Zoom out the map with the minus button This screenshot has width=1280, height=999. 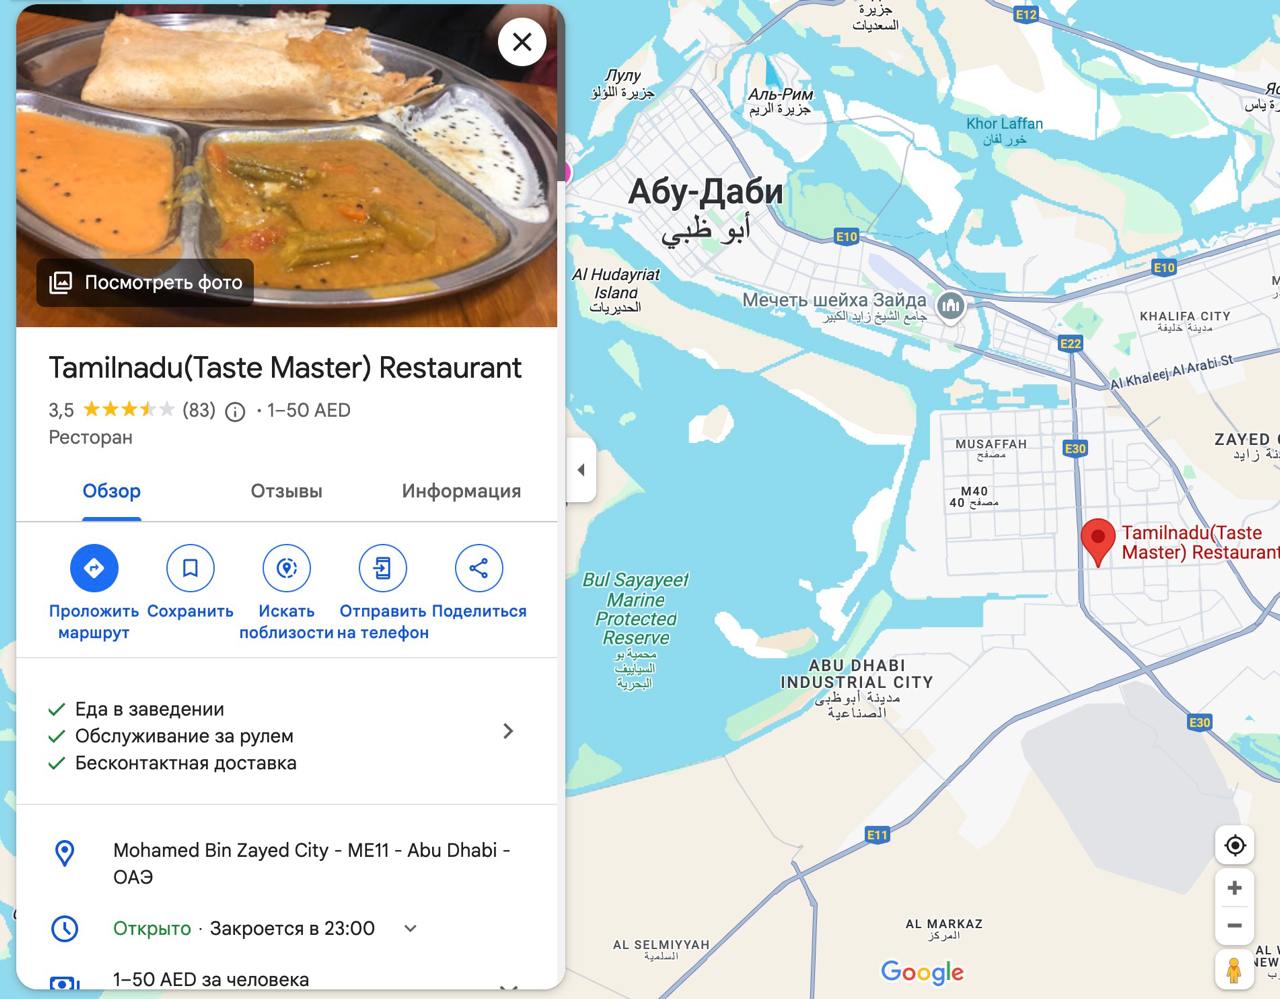coord(1235,926)
